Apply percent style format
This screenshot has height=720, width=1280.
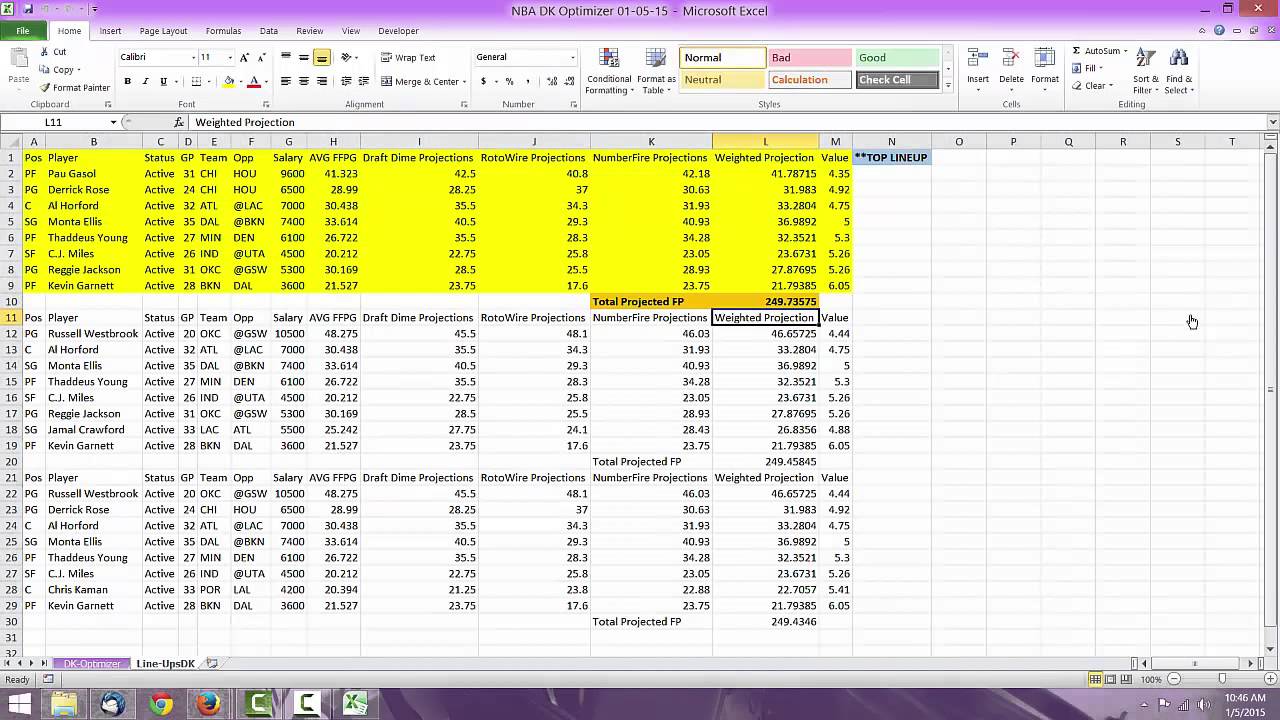coord(509,81)
